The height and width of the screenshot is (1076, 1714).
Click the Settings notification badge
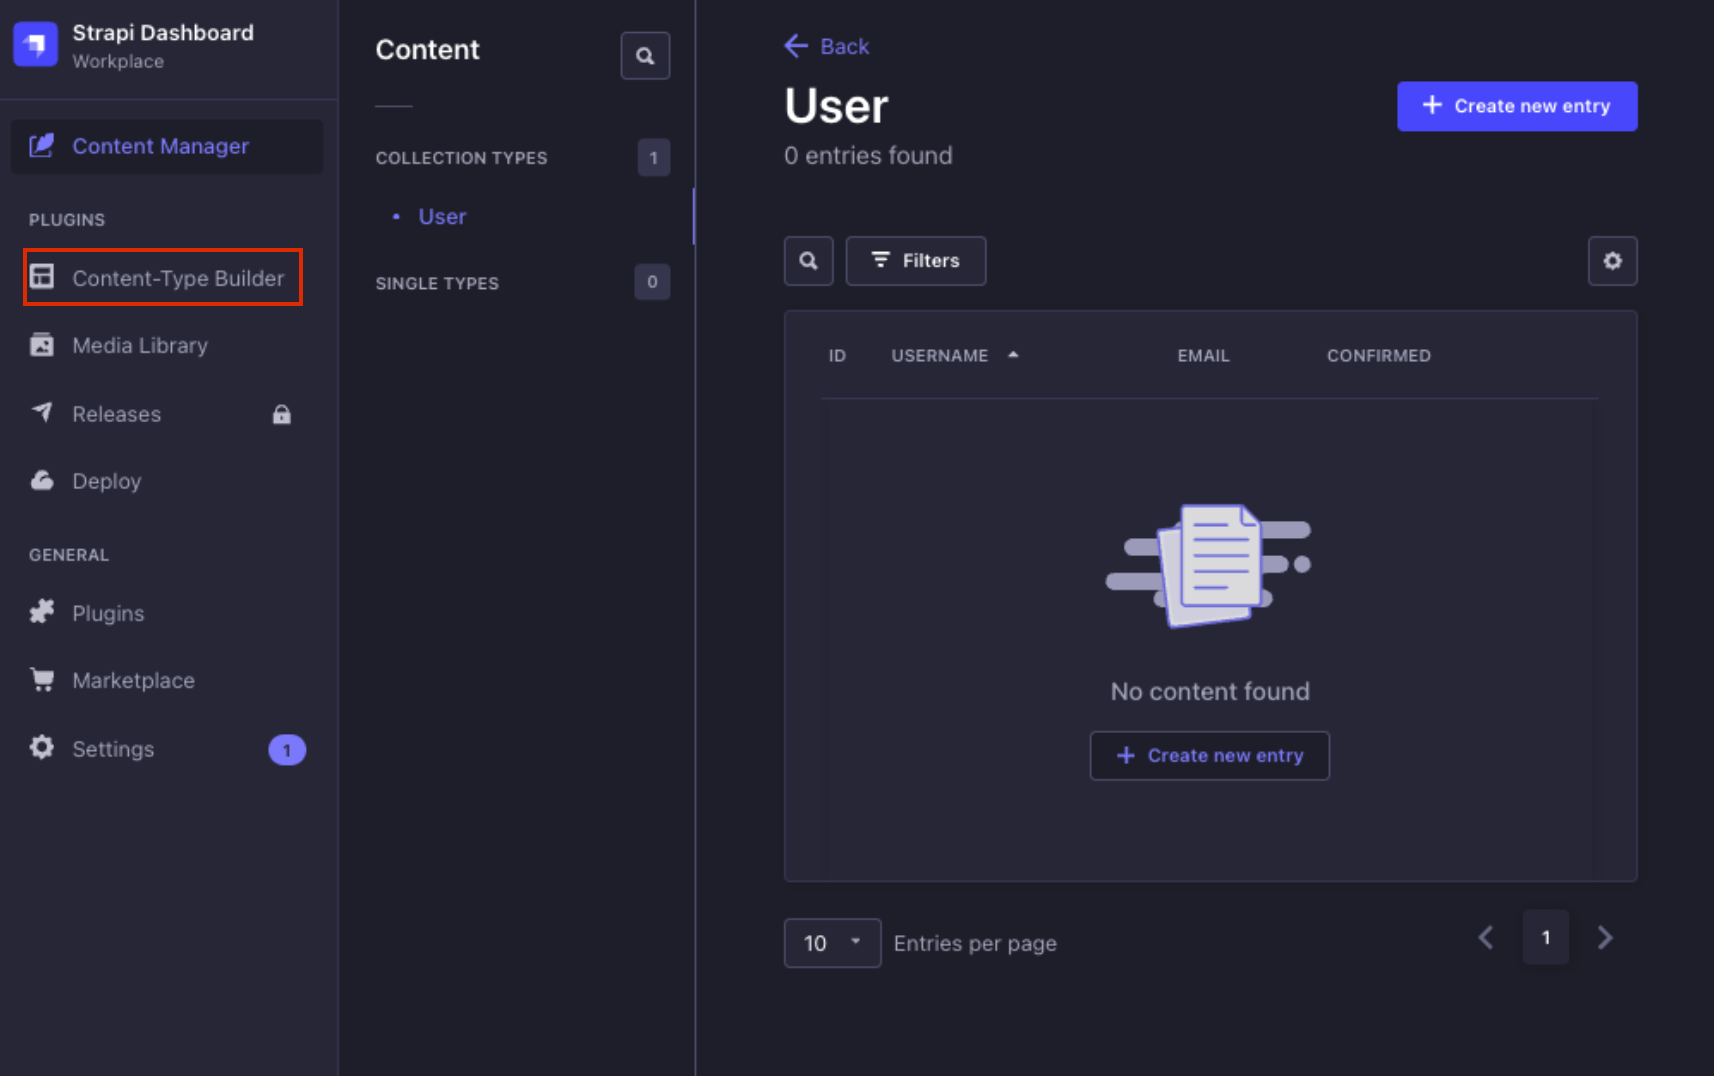(287, 750)
